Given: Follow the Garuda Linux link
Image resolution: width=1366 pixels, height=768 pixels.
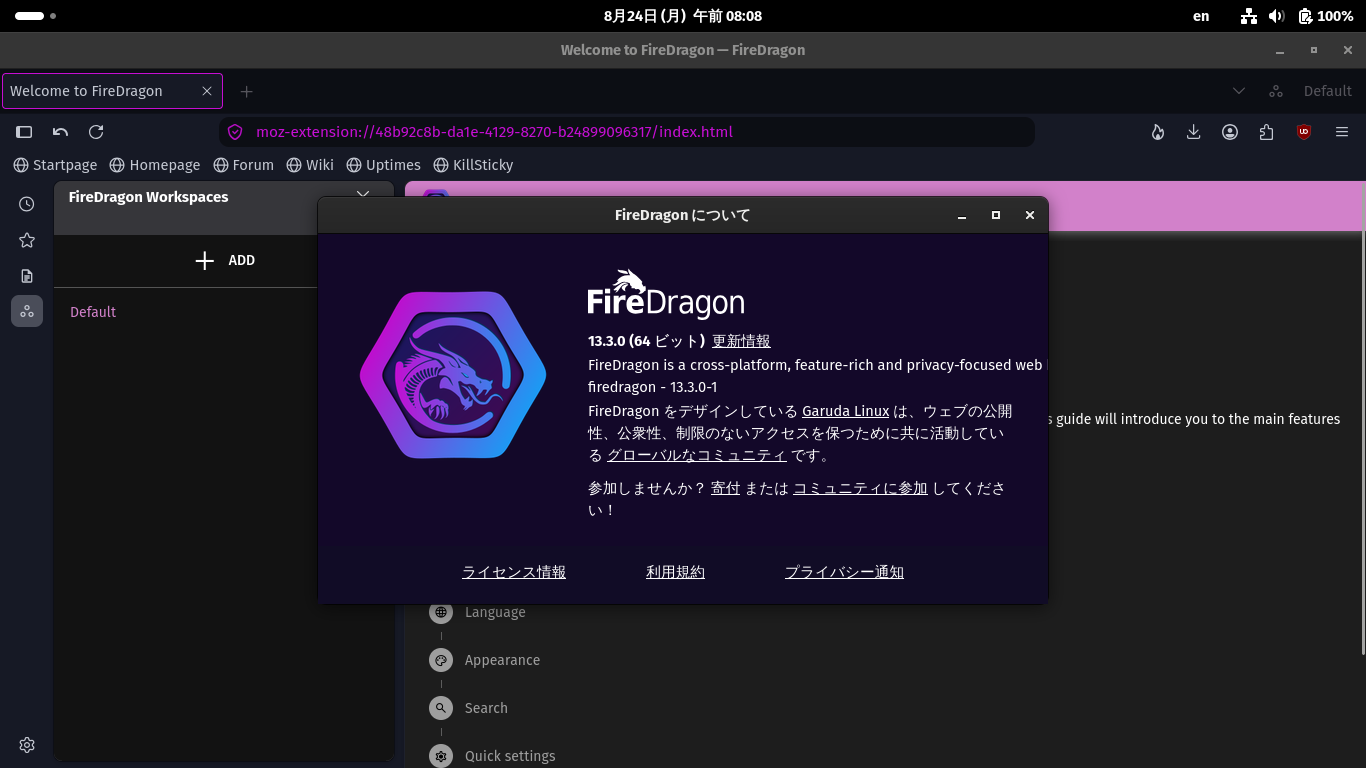Looking at the screenshot, I should [x=845, y=411].
